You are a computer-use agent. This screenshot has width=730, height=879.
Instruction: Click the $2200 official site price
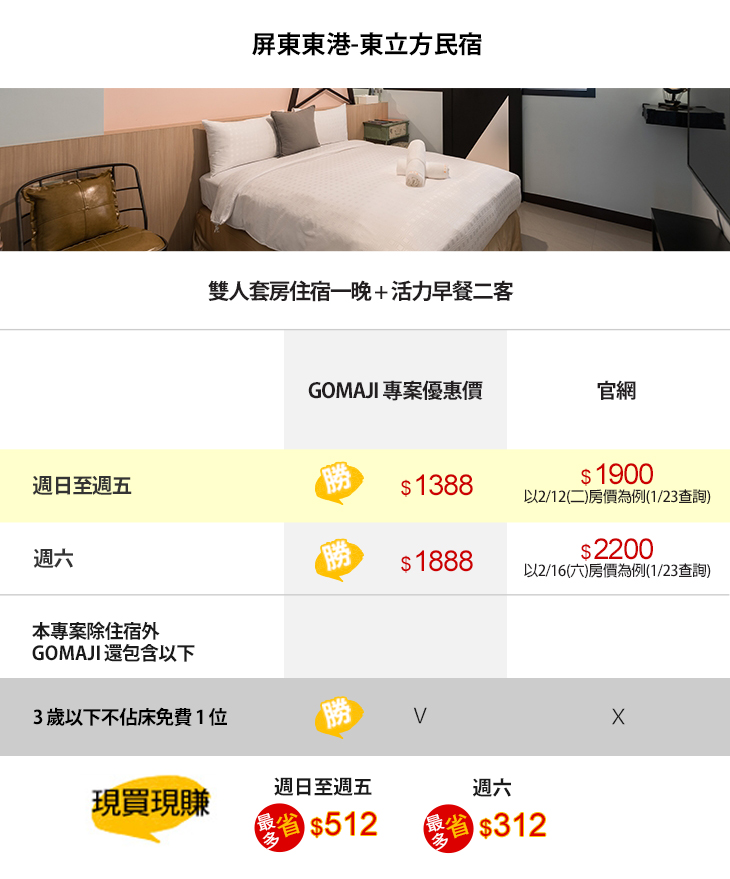(617, 550)
